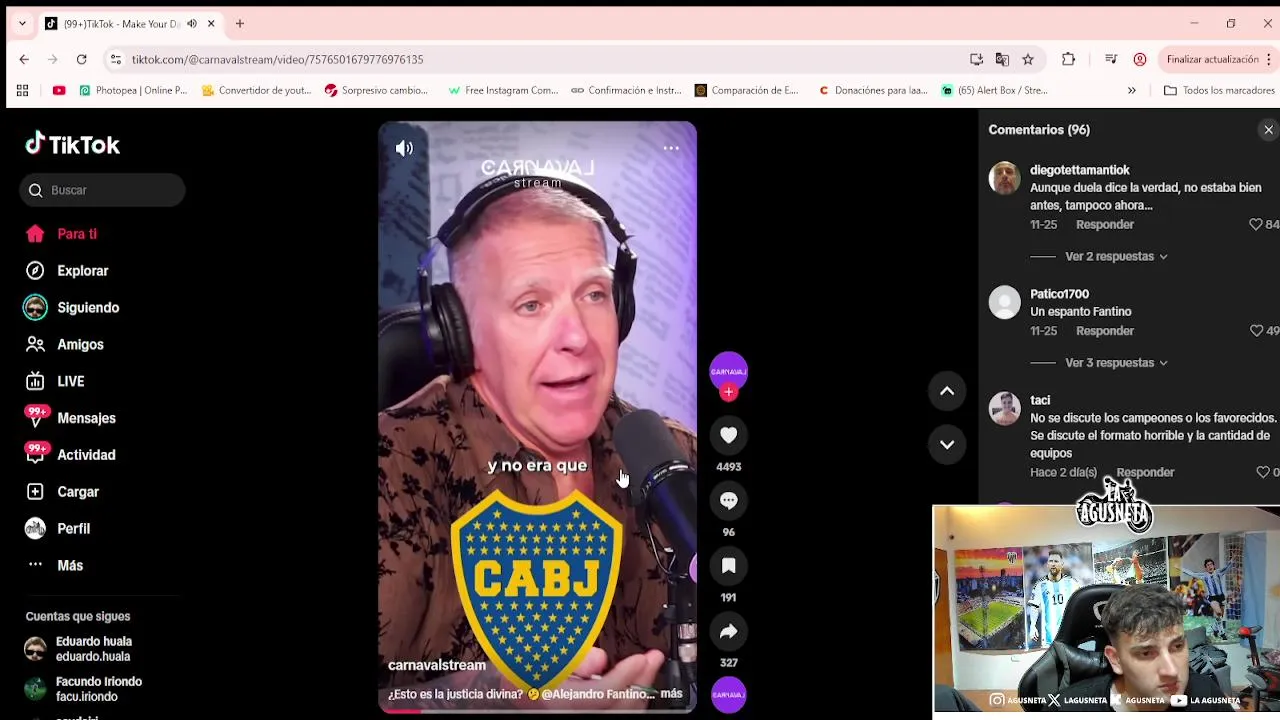
Task: Click the @Alejandro Fantino mention
Action: 598,694
